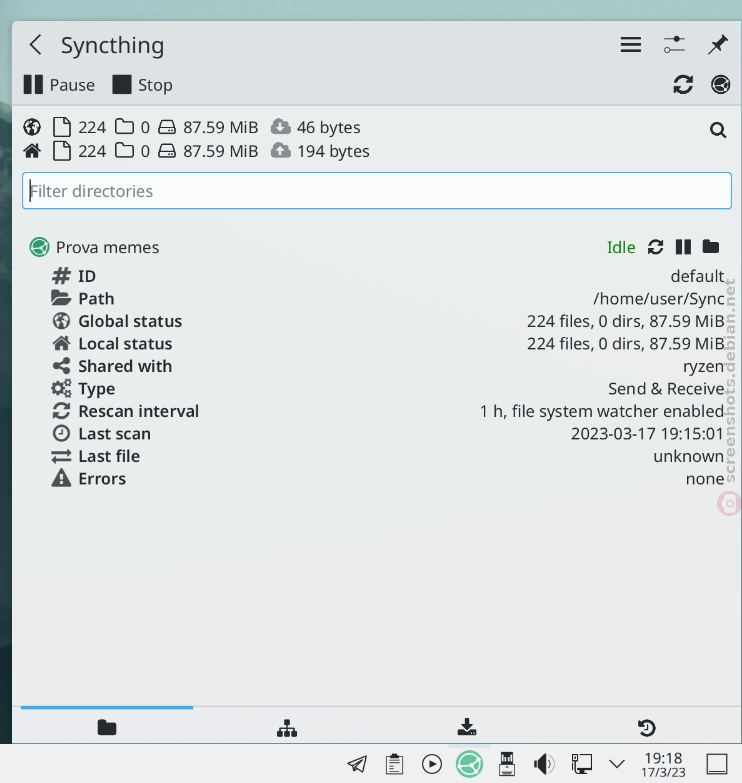Viewport: 742px width, 783px height.
Task: Select the Last file unknown row
Action: 387,456
